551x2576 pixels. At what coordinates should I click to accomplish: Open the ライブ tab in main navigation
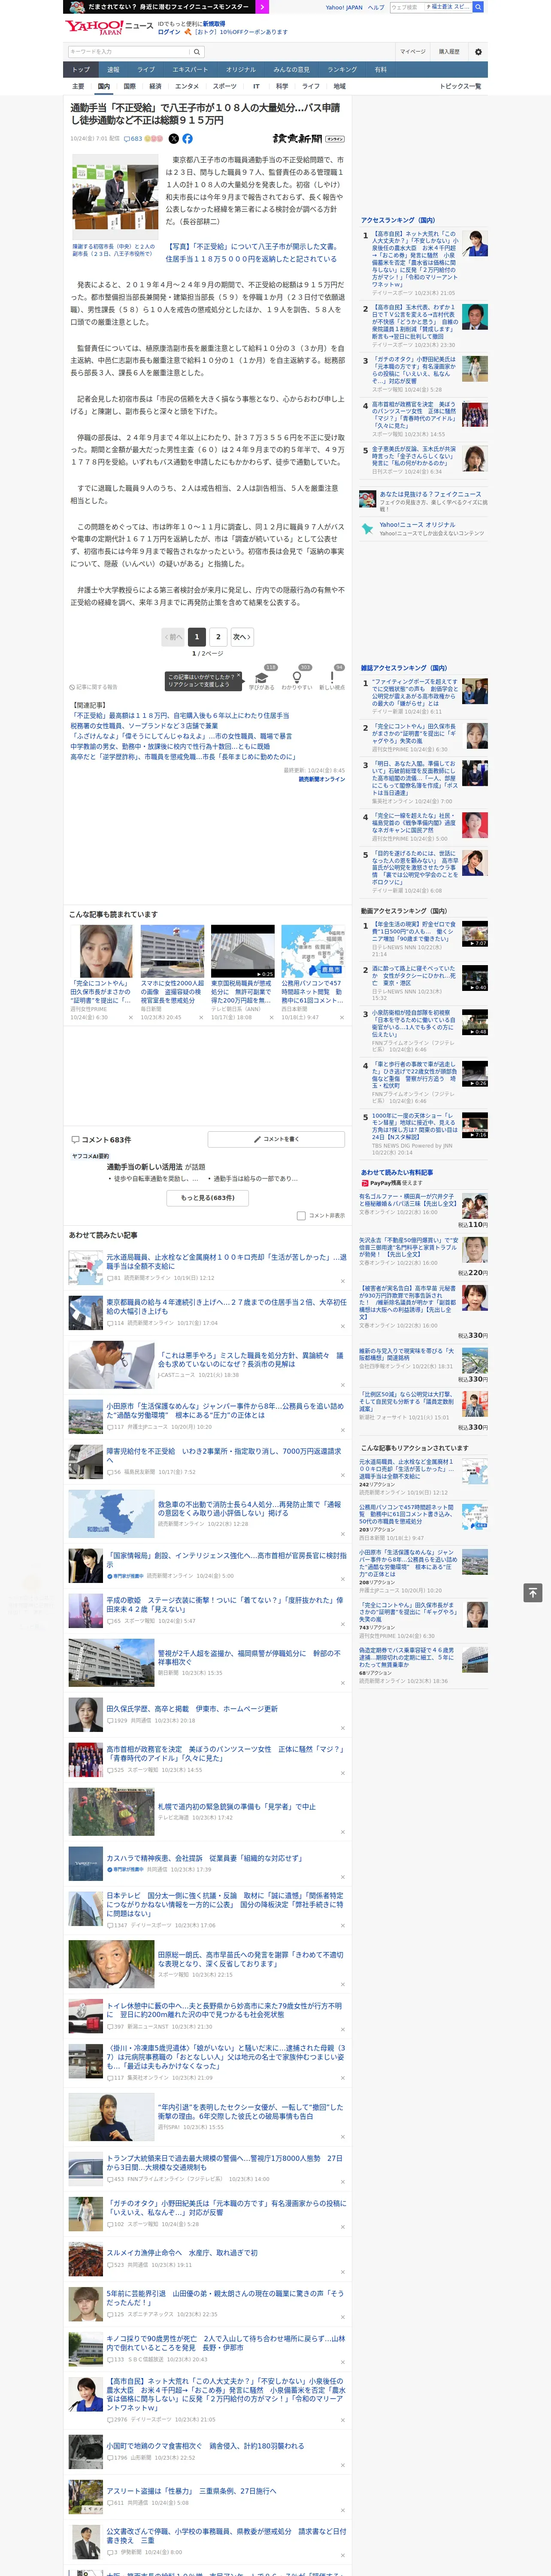point(146,70)
